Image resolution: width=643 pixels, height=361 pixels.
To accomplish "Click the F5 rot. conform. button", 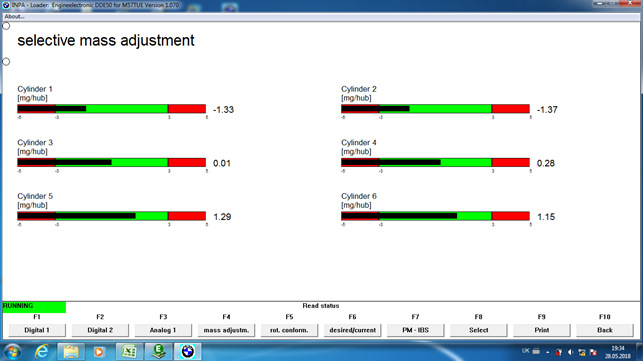I will click(x=290, y=330).
